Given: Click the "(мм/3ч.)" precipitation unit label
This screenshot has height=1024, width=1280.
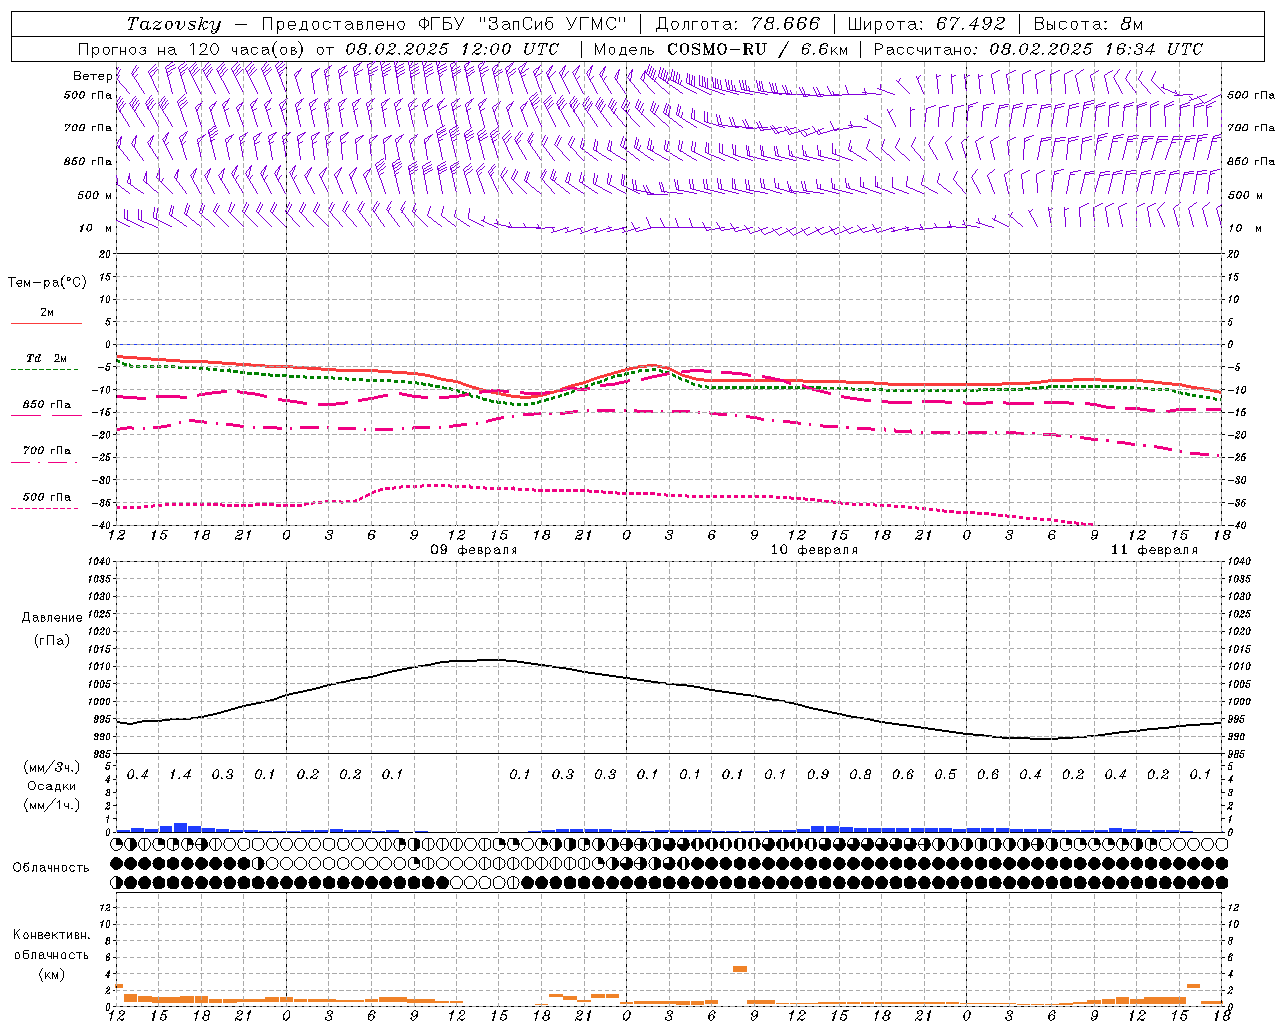Looking at the screenshot, I should (52, 767).
